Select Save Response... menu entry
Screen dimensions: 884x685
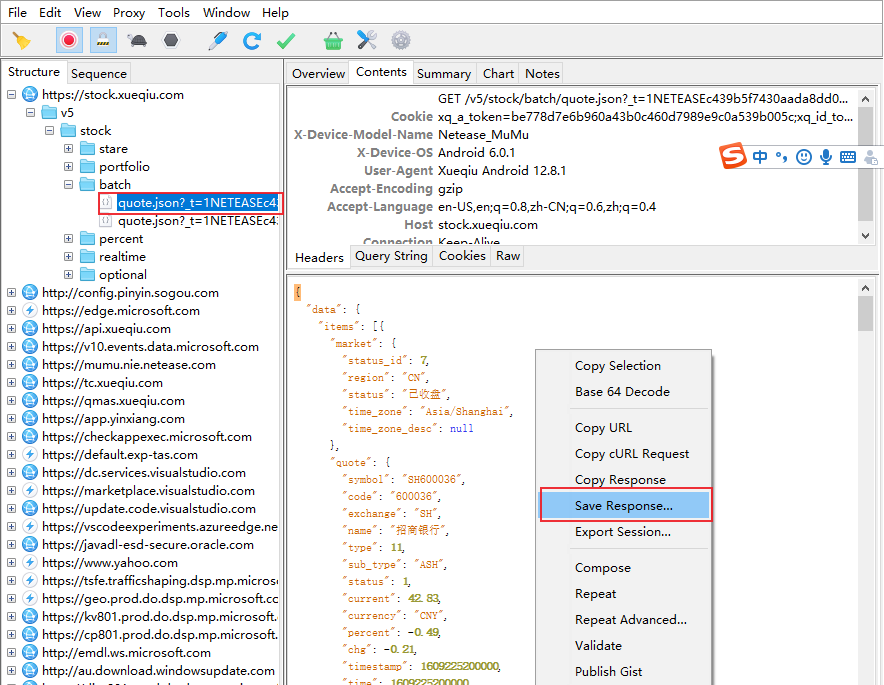tap(625, 506)
